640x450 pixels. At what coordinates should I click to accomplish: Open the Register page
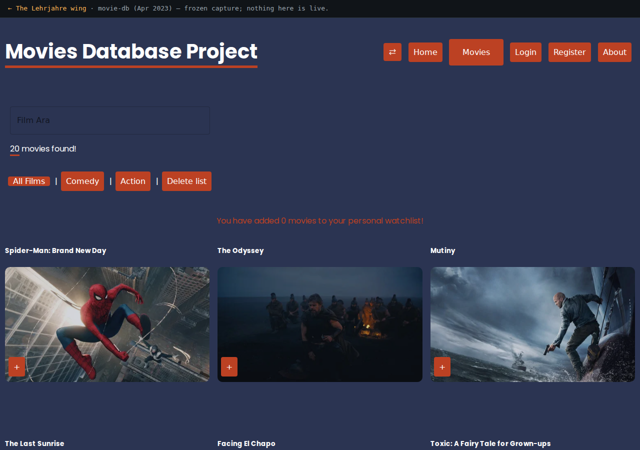(569, 52)
